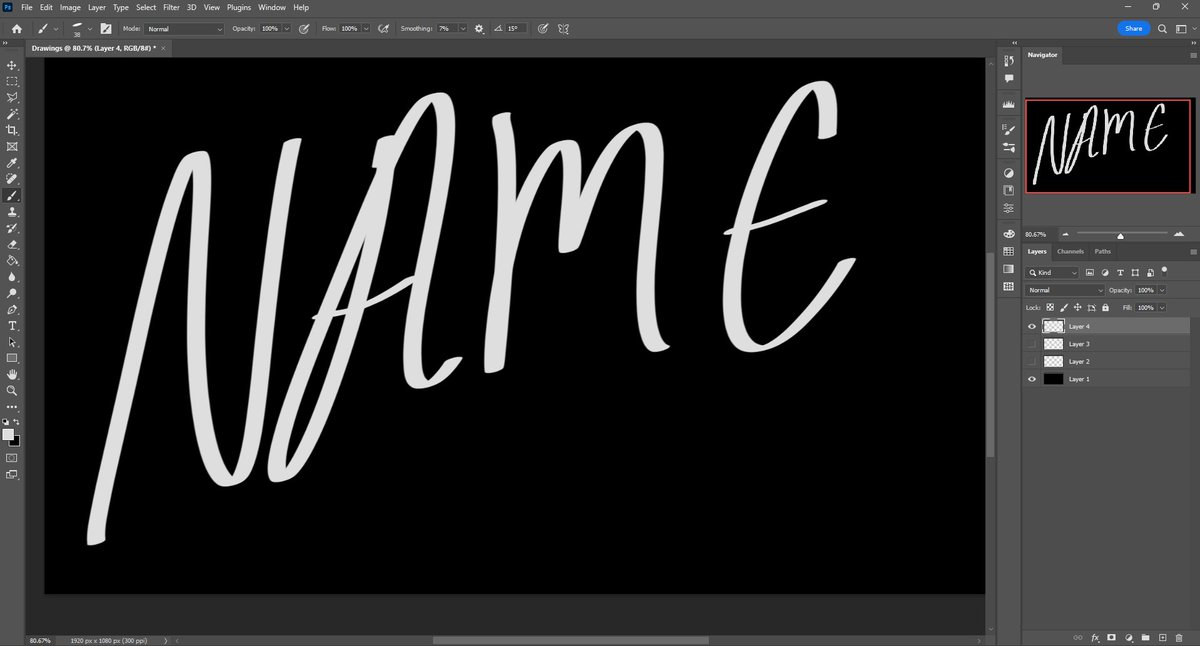Image resolution: width=1200 pixels, height=646 pixels.
Task: Switch to the Channels tab
Action: (x=1070, y=252)
